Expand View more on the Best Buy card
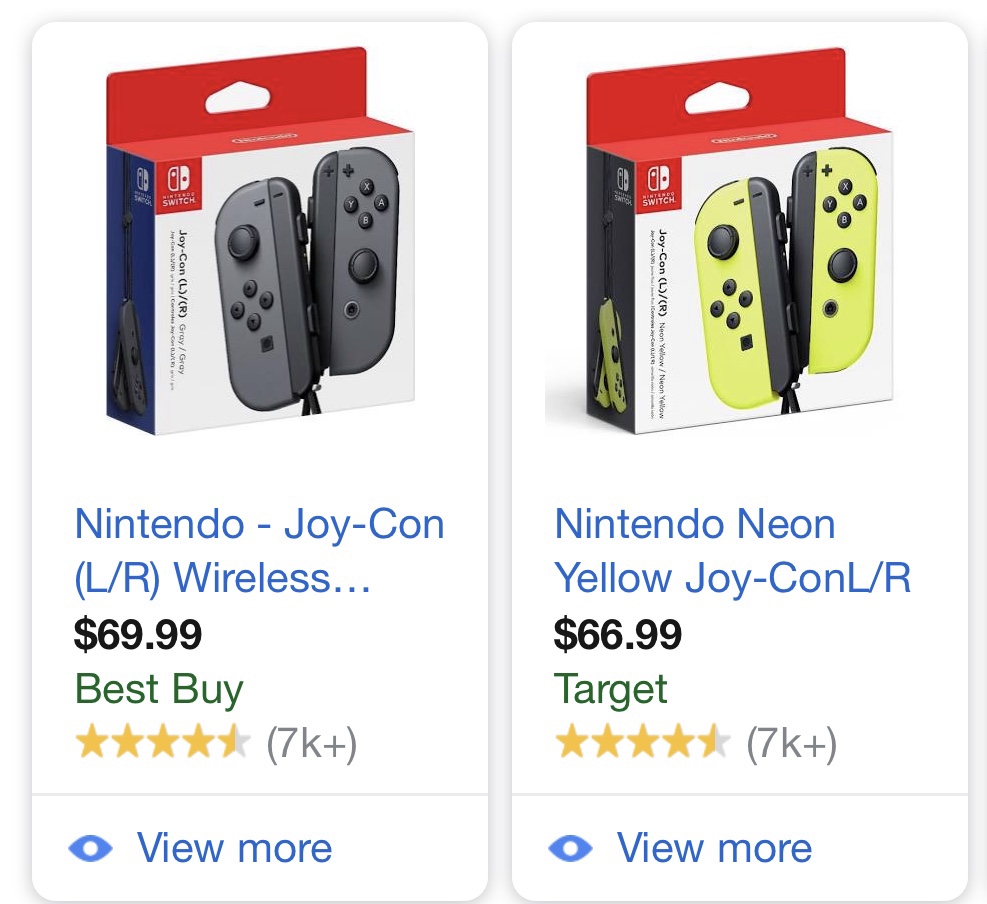The width and height of the screenshot is (987, 904). point(234,849)
